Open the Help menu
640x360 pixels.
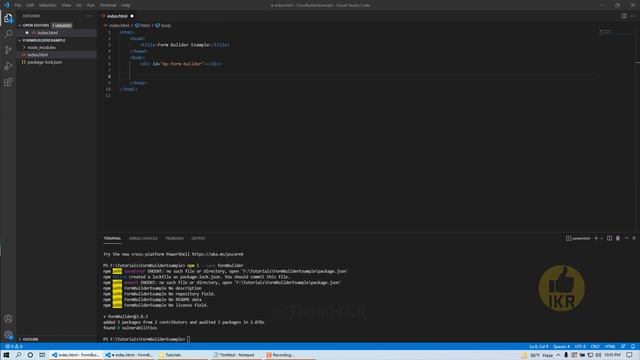pyautogui.click(x=126, y=5)
